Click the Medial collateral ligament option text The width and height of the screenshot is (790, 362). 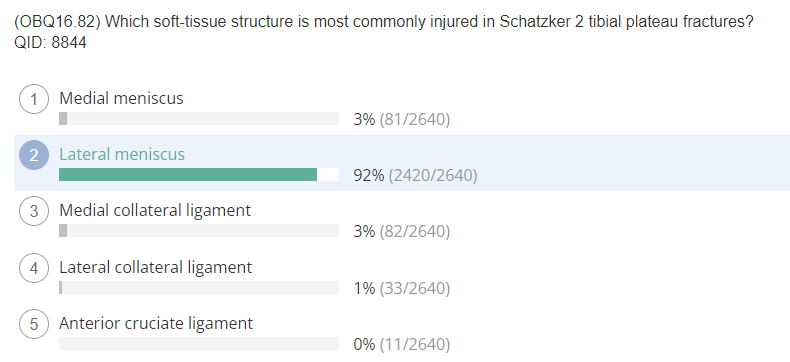tap(155, 210)
